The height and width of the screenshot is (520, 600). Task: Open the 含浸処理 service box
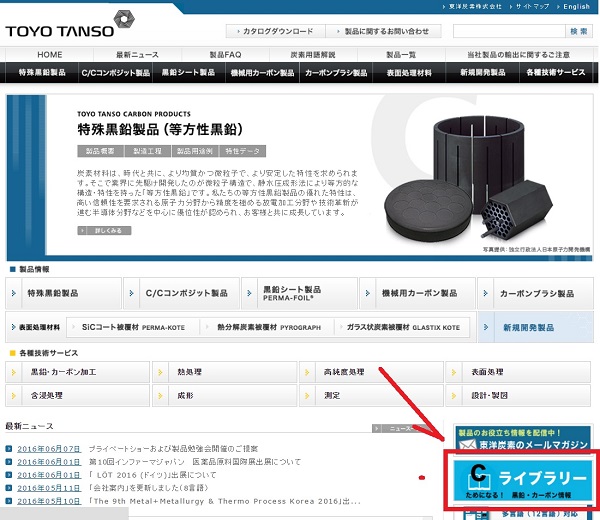tap(78, 396)
